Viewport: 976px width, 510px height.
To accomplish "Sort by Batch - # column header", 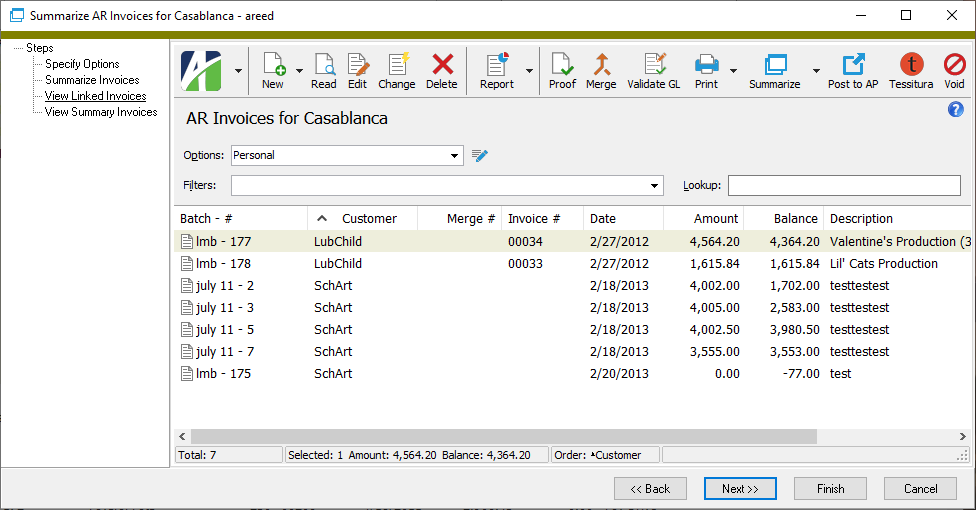I will click(241, 219).
